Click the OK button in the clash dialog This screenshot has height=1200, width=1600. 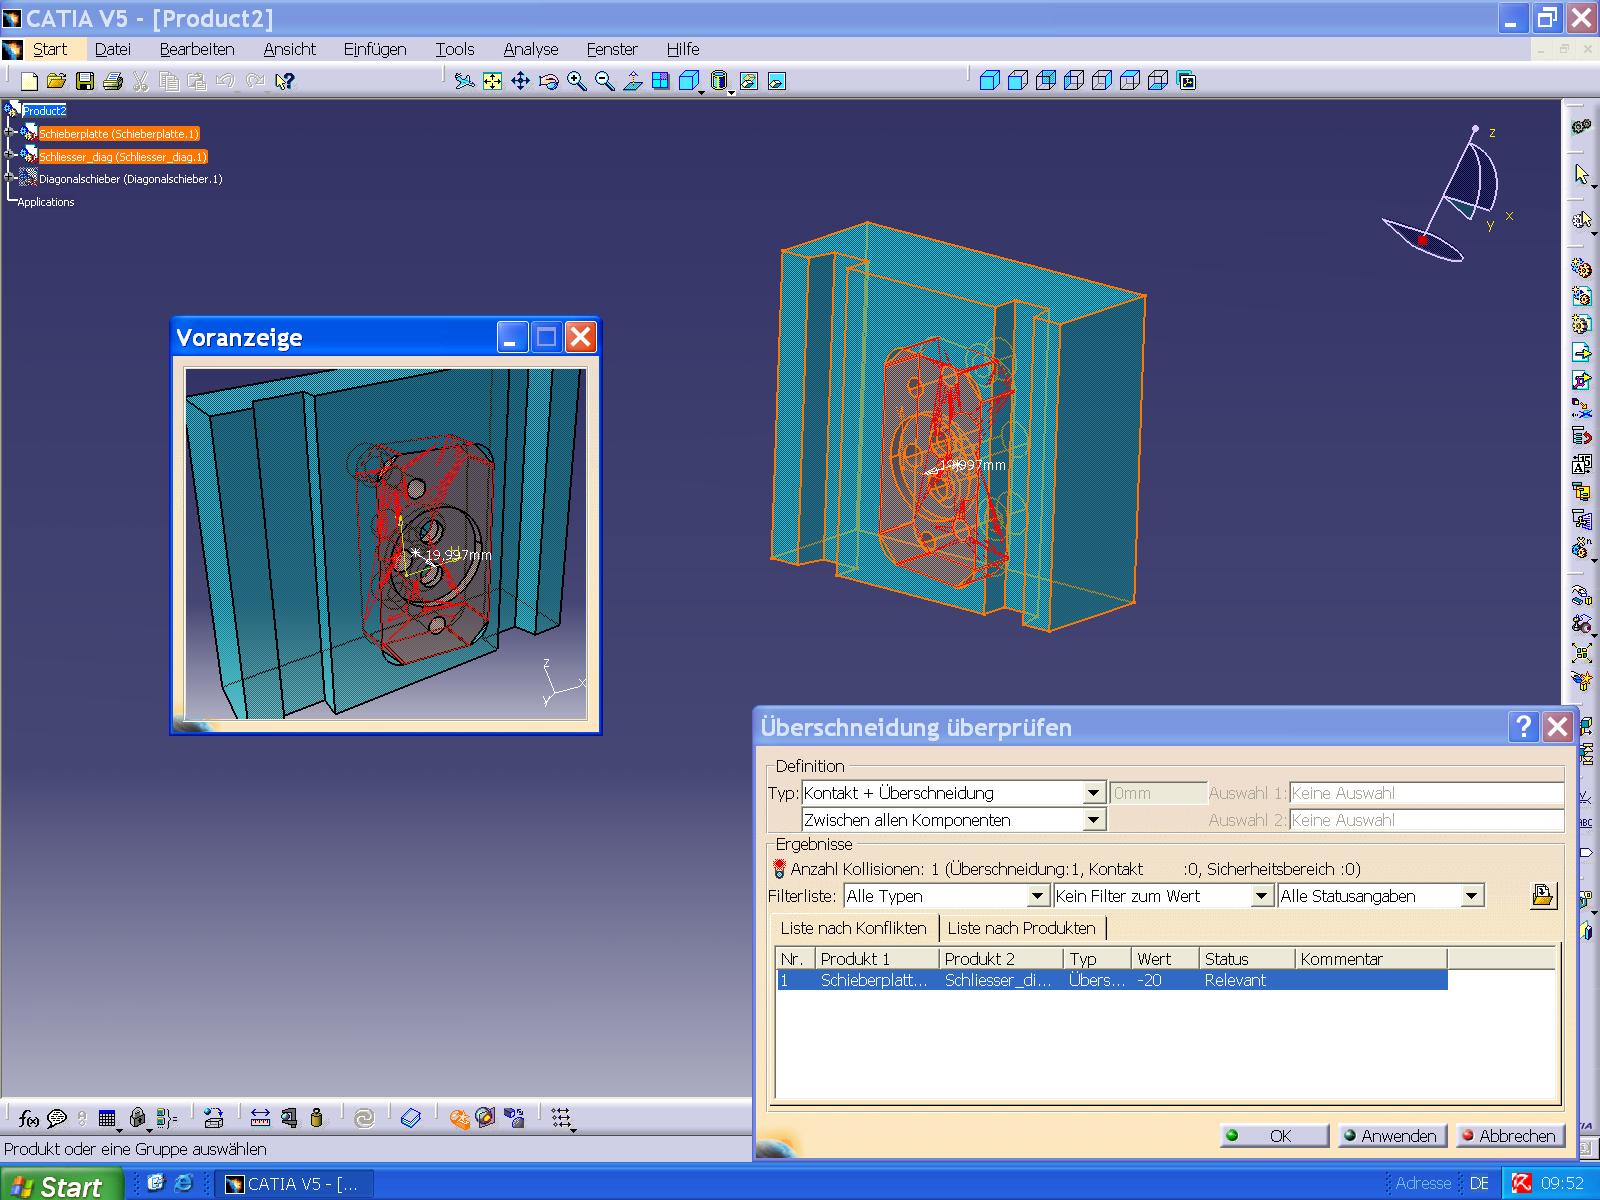click(1274, 1136)
